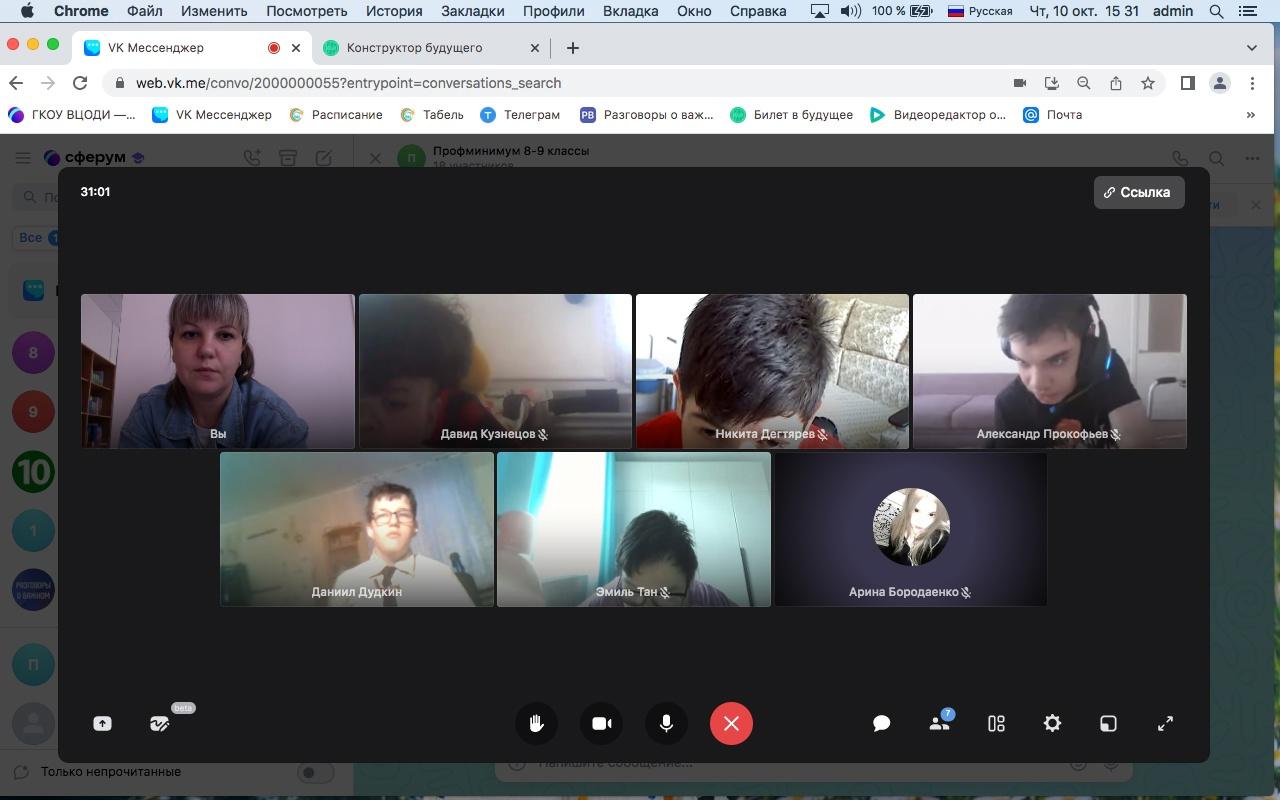Open chat options three-dot menu
The height and width of the screenshot is (800, 1280).
click(x=1252, y=158)
